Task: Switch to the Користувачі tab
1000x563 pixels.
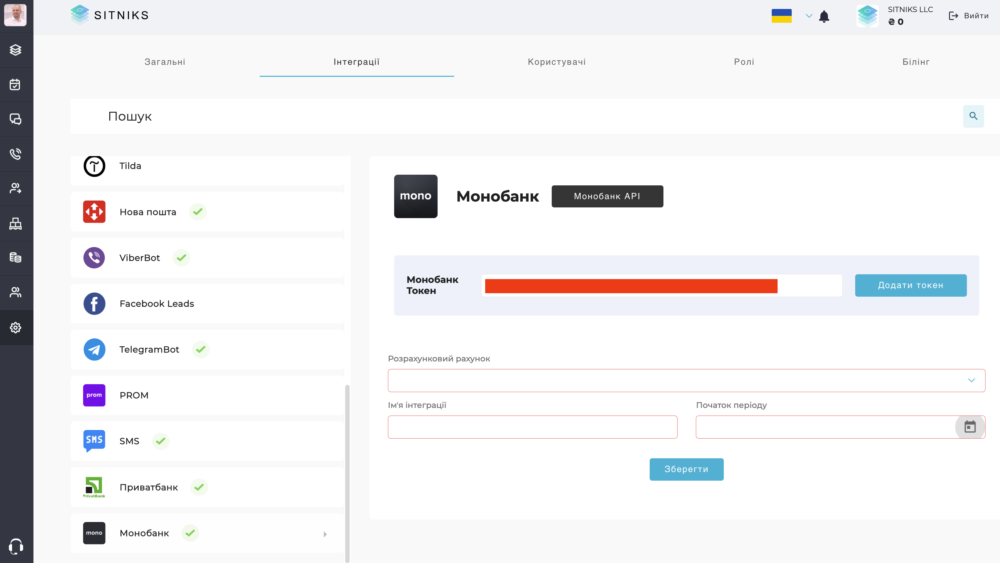Action: tap(557, 62)
